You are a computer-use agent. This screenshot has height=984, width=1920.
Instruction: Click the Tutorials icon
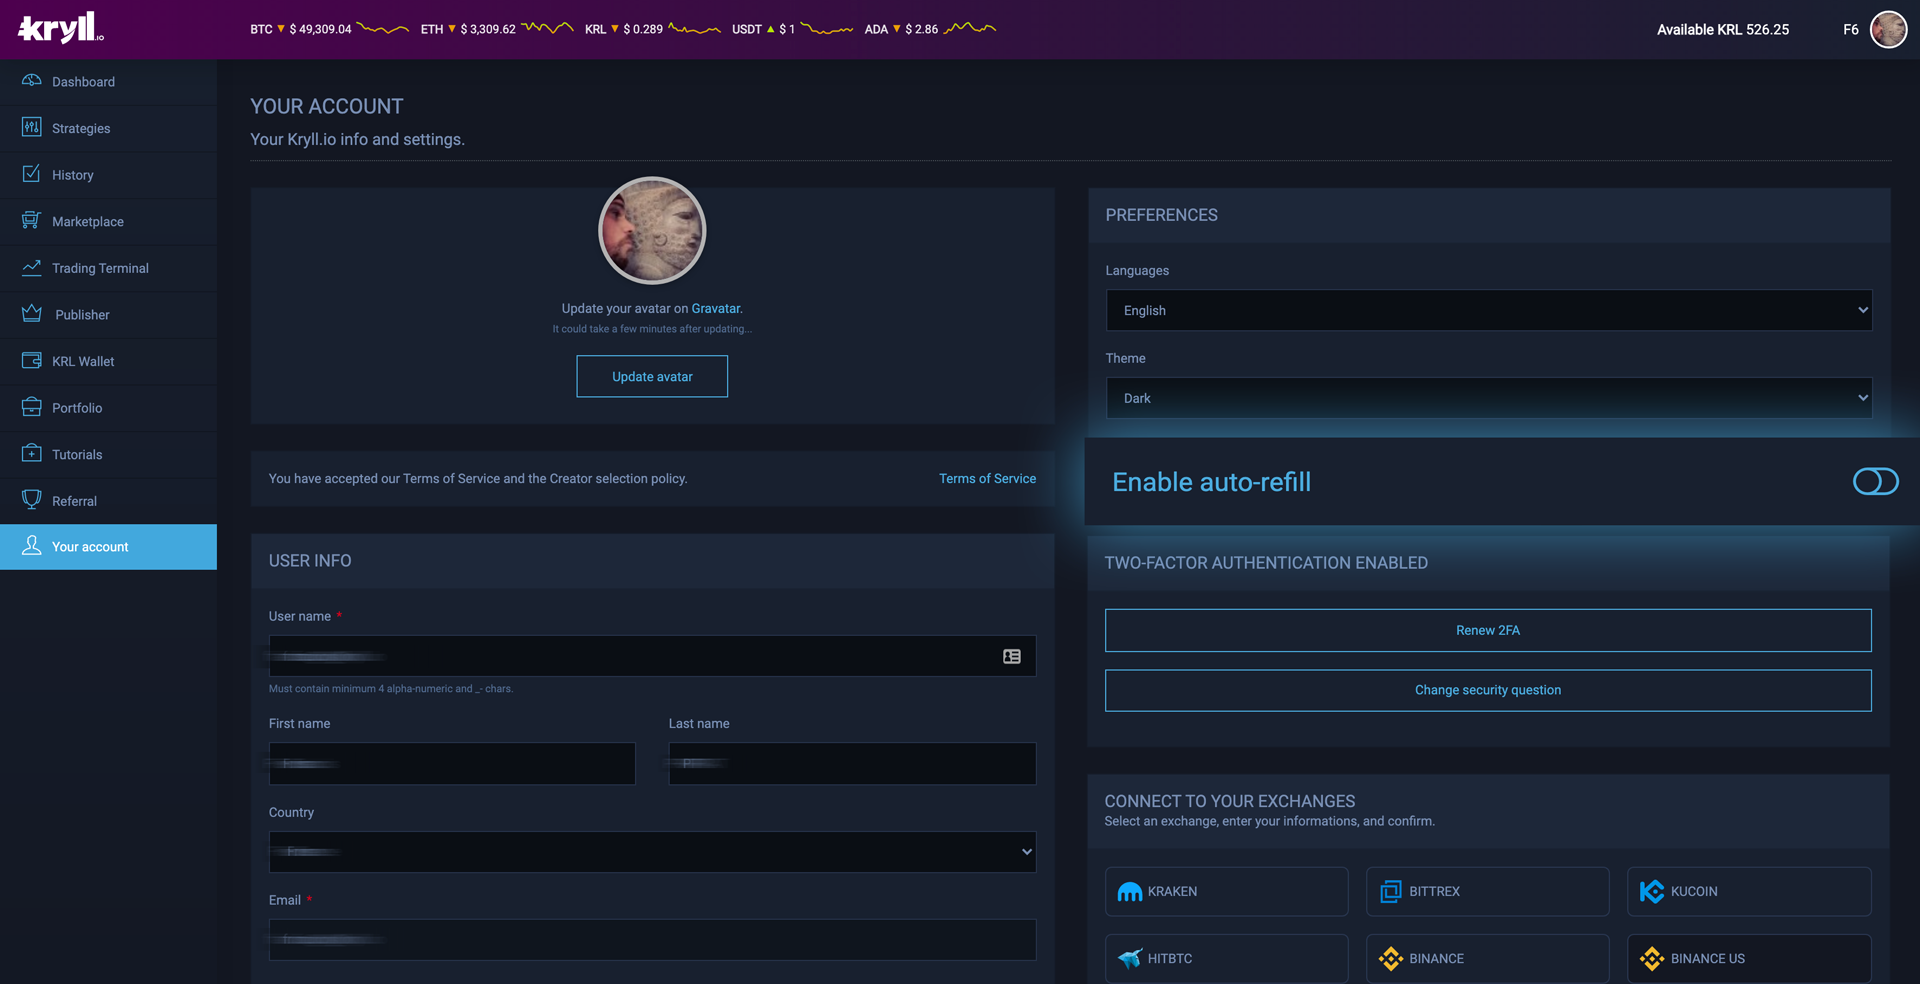tap(31, 453)
